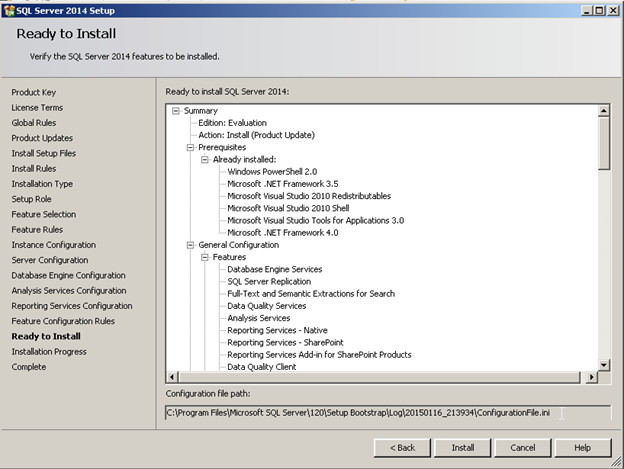Collapse the Summary tree node
The width and height of the screenshot is (624, 469).
coord(176,111)
